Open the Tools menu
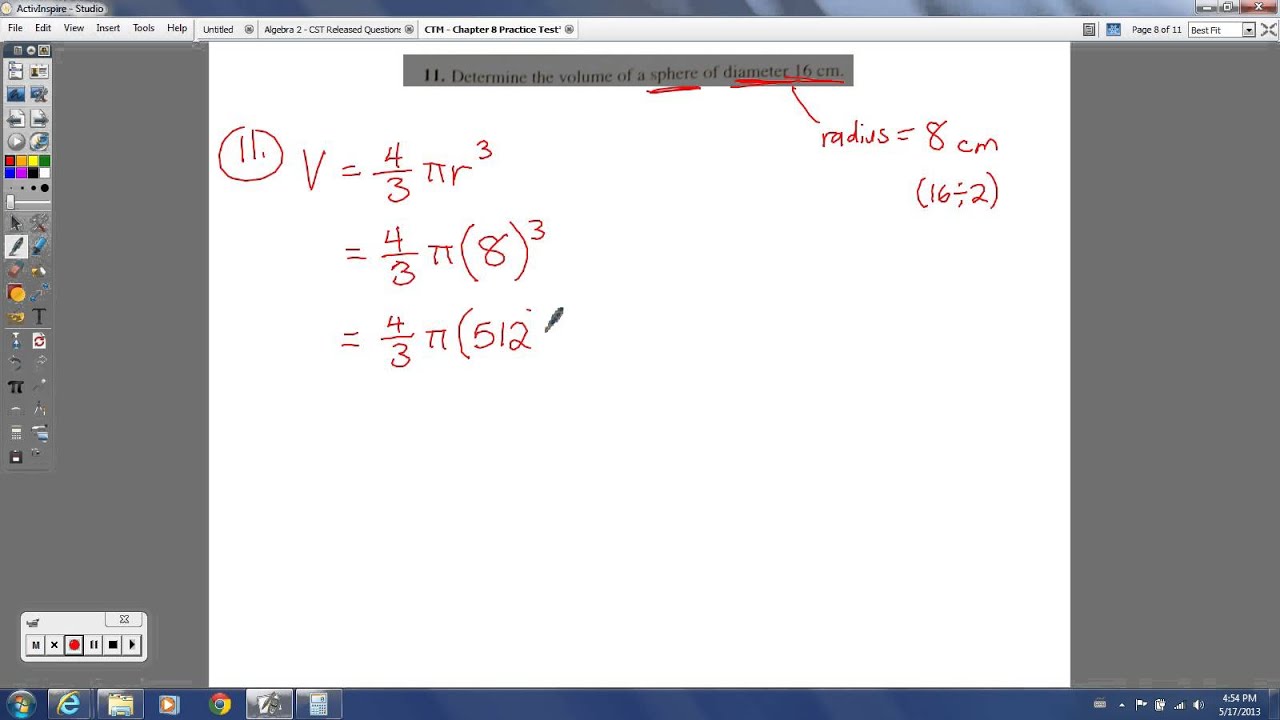Image resolution: width=1280 pixels, height=720 pixels. pyautogui.click(x=144, y=29)
